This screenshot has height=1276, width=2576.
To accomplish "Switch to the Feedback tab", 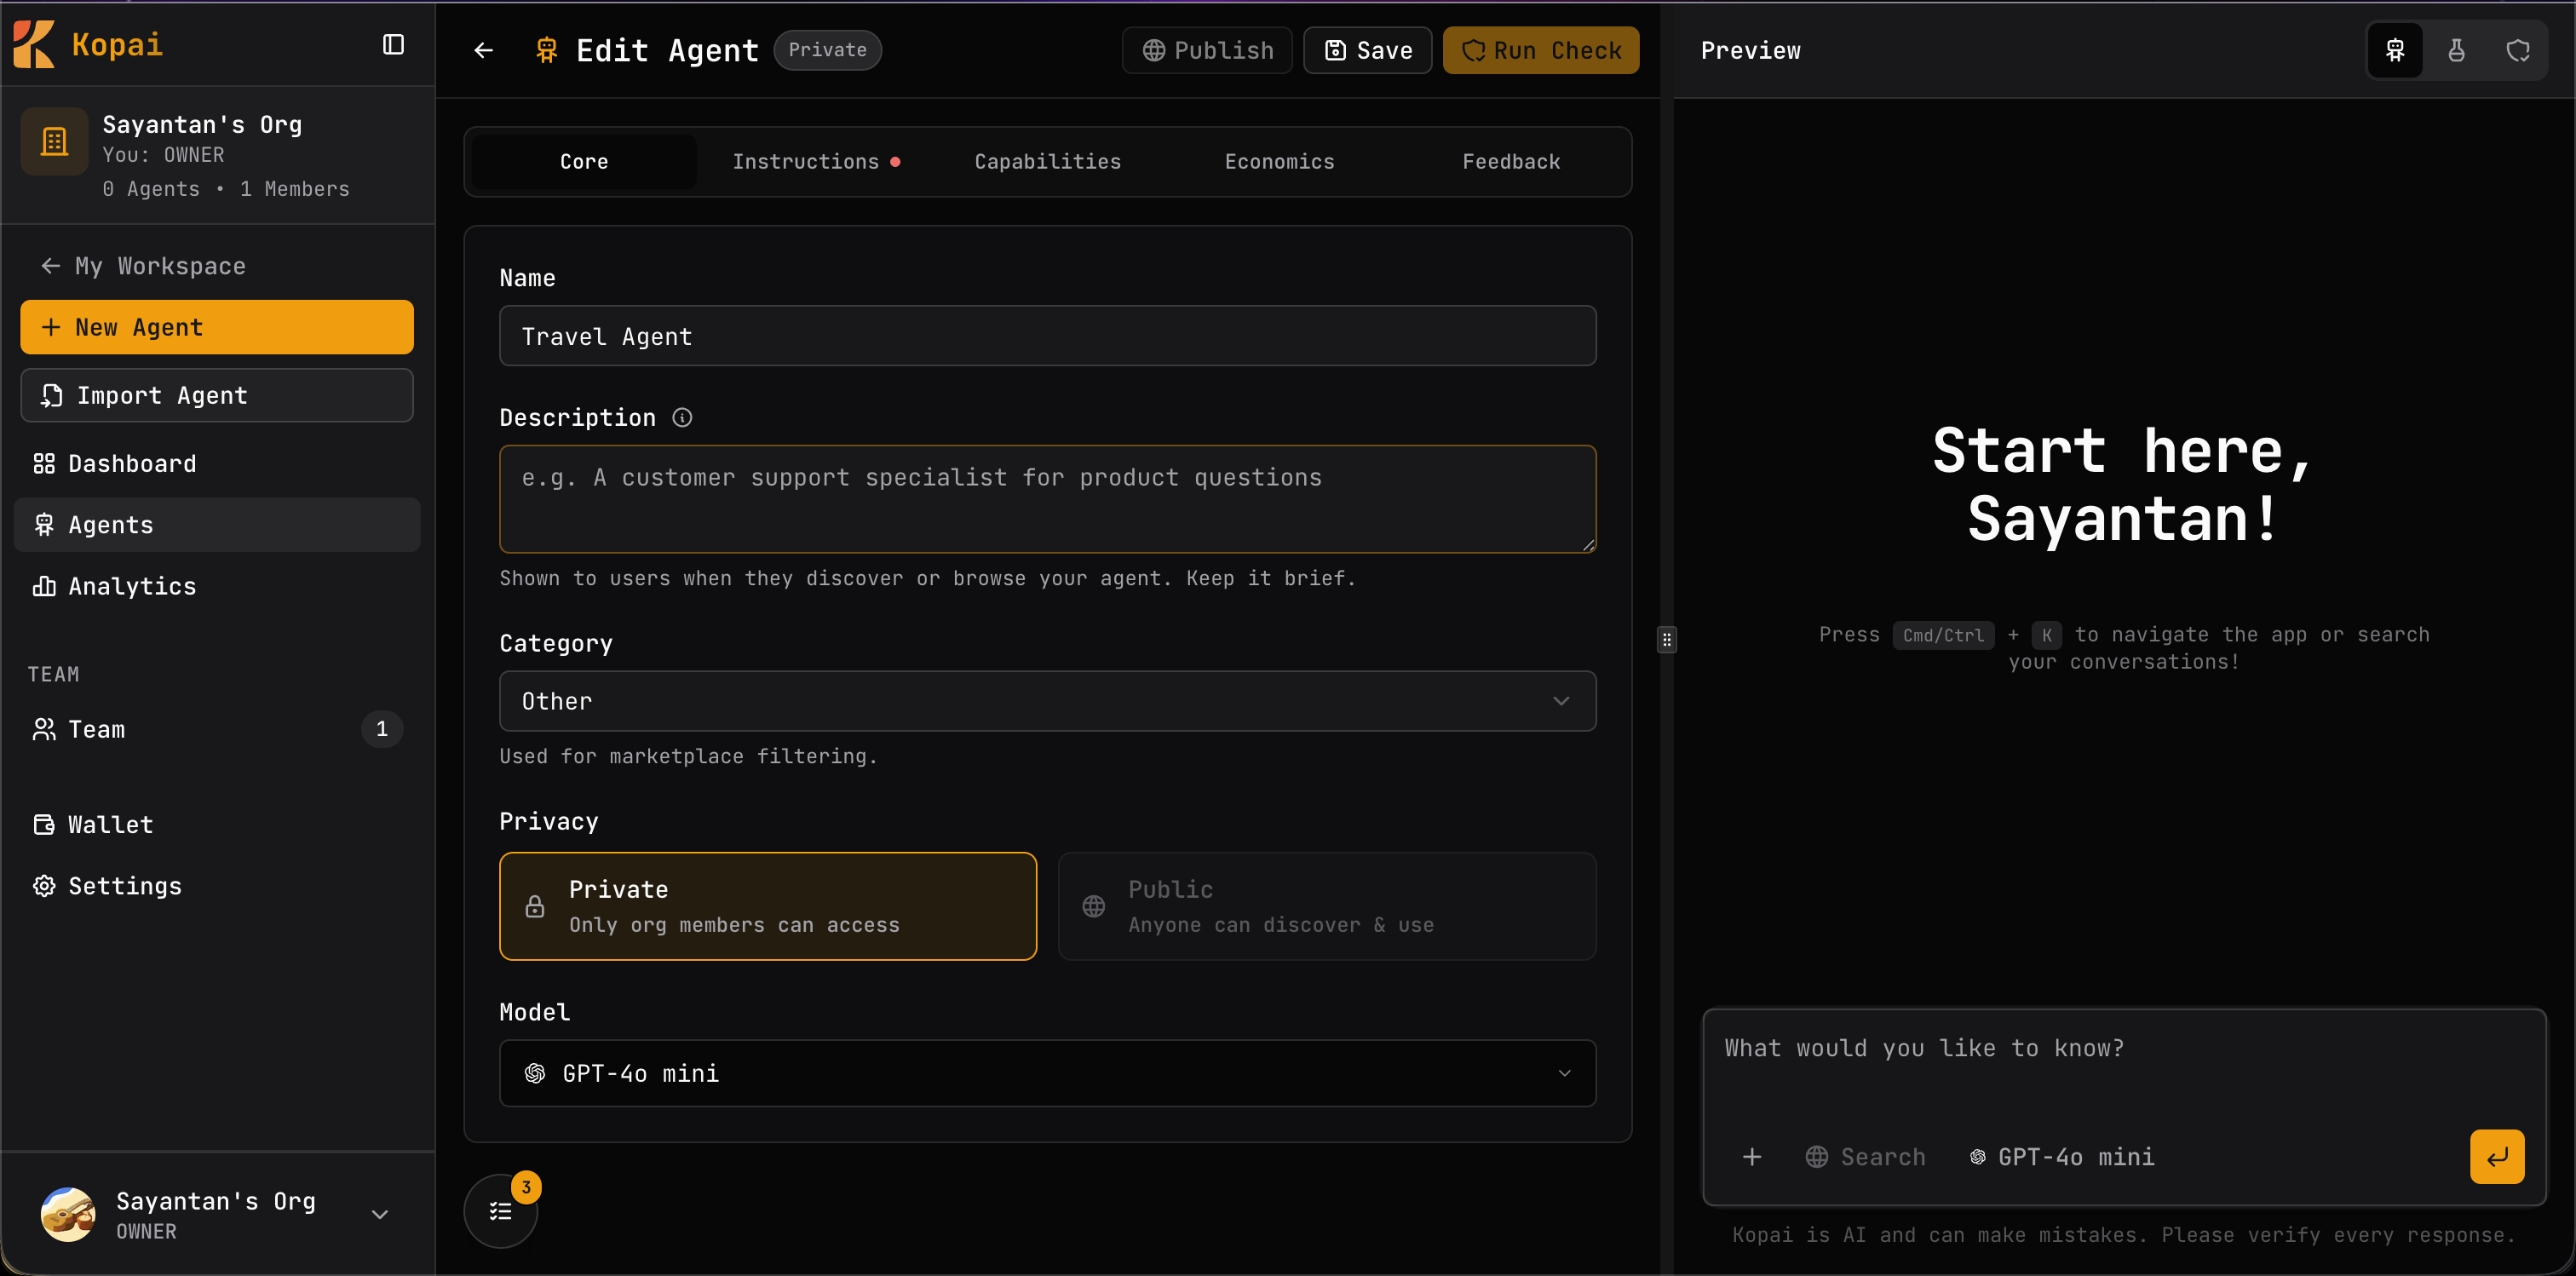I will [x=1511, y=161].
